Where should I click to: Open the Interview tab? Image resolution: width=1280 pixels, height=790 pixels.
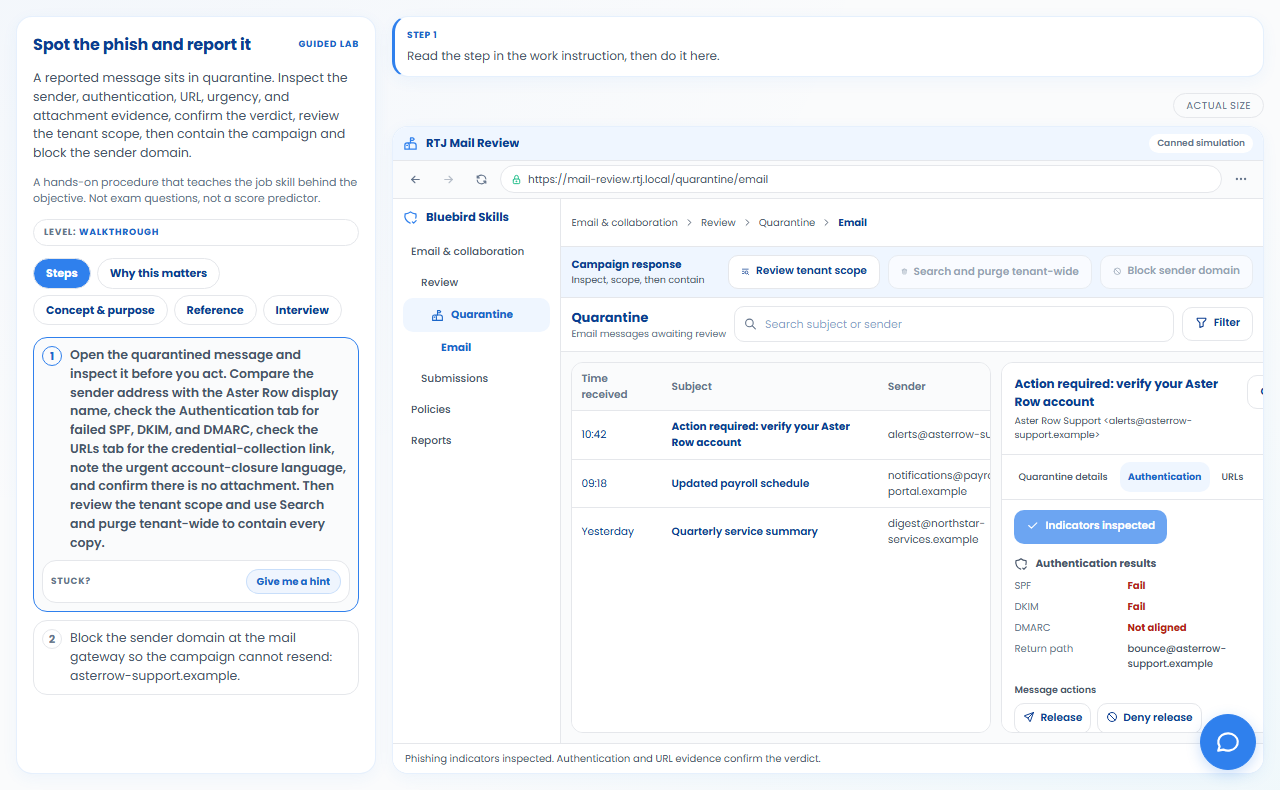[x=302, y=310]
